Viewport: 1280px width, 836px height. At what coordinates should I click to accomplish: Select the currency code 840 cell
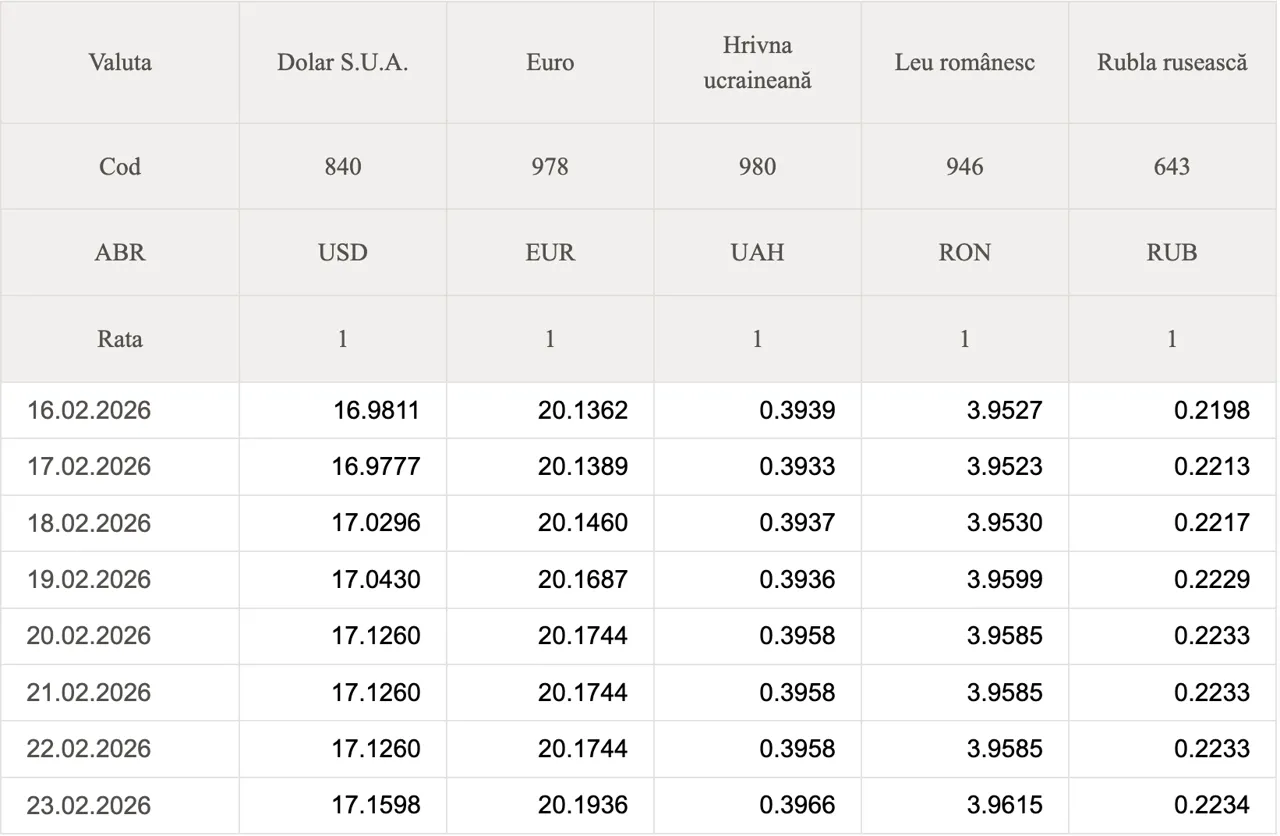tap(343, 166)
